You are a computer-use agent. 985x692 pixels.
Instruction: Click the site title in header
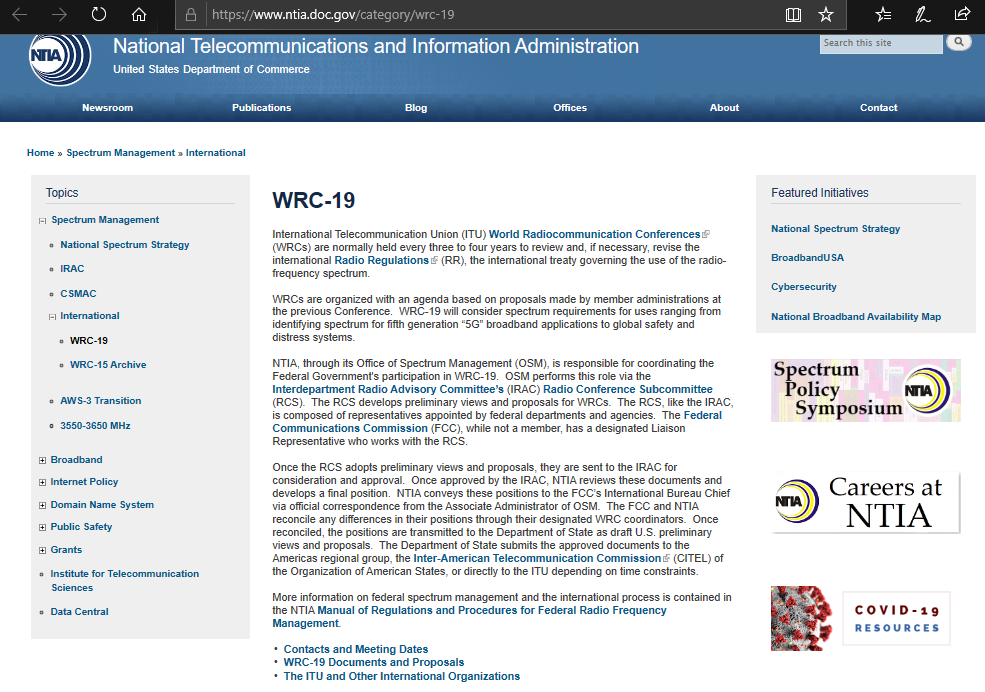click(x=376, y=46)
